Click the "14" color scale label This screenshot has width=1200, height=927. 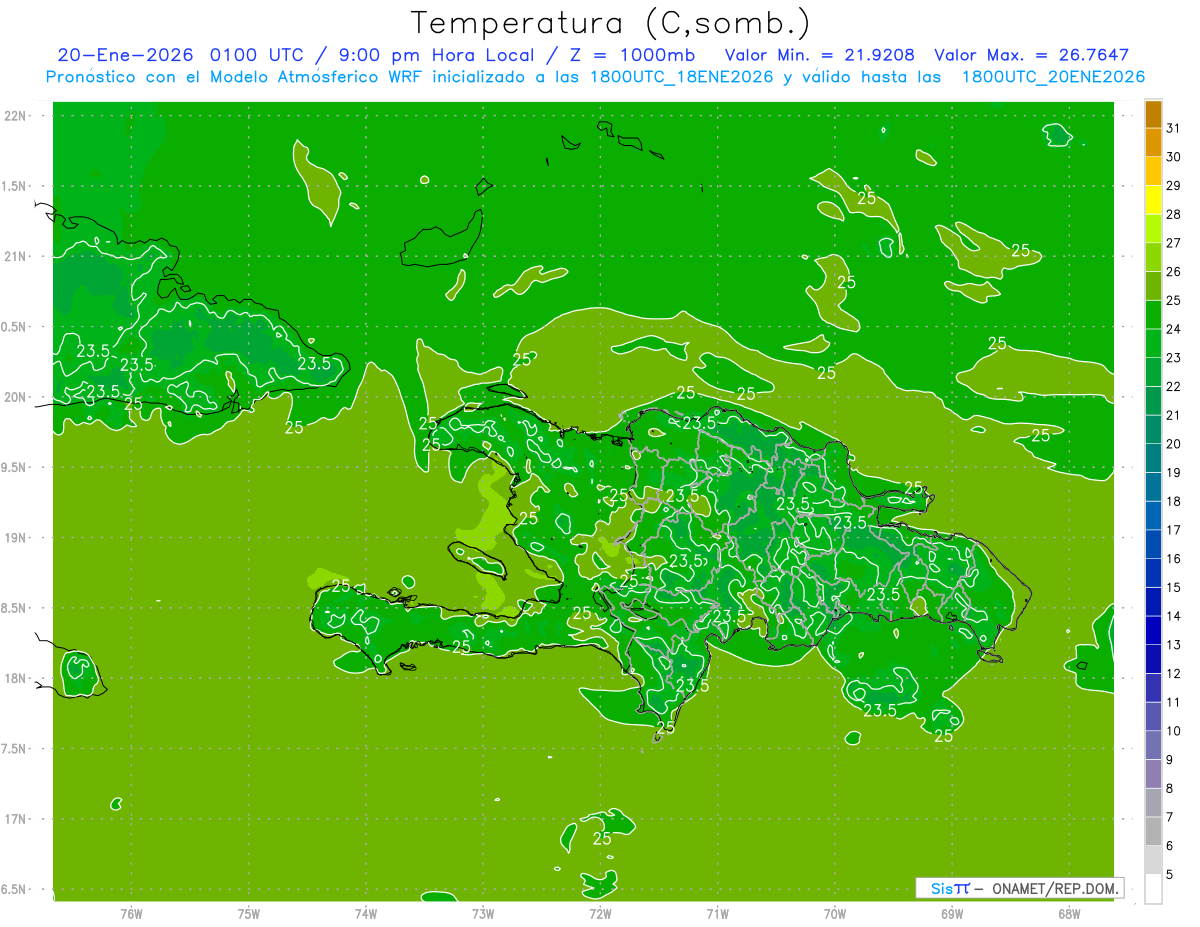[1174, 616]
